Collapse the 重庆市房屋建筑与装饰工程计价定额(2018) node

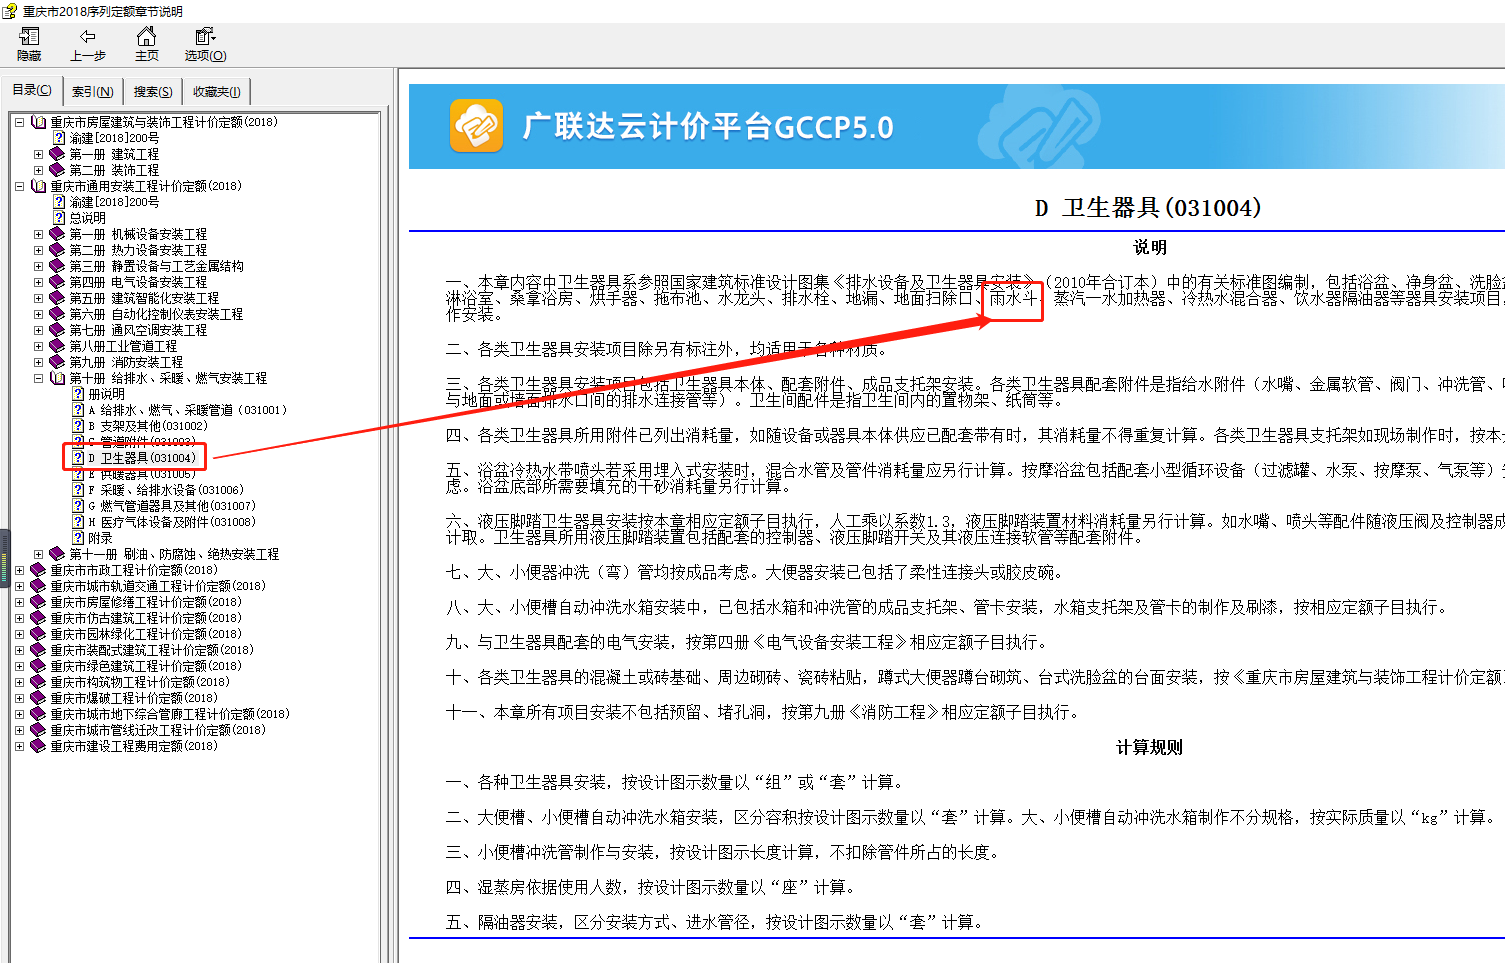coord(19,122)
